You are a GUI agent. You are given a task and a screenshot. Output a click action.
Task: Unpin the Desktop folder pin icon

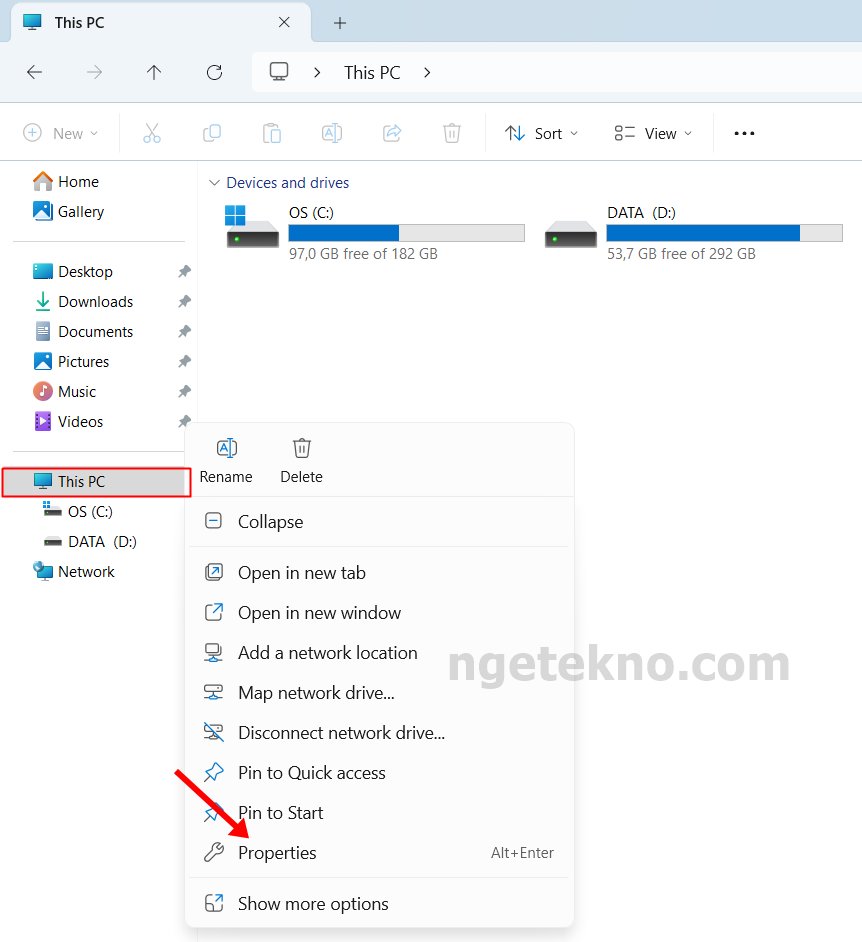184,272
